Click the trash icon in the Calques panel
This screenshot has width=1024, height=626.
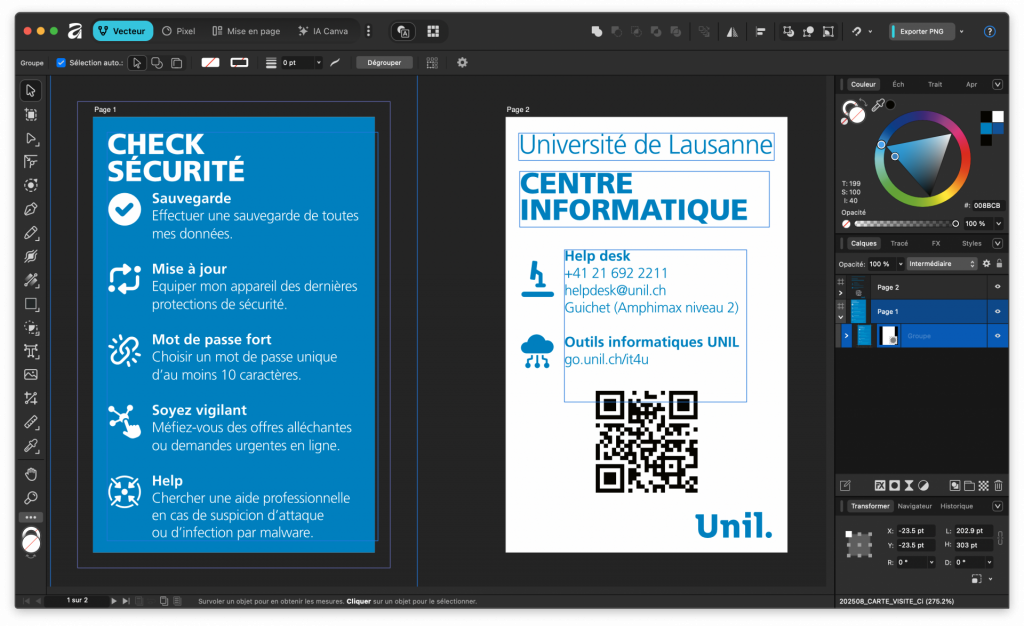pos(997,484)
